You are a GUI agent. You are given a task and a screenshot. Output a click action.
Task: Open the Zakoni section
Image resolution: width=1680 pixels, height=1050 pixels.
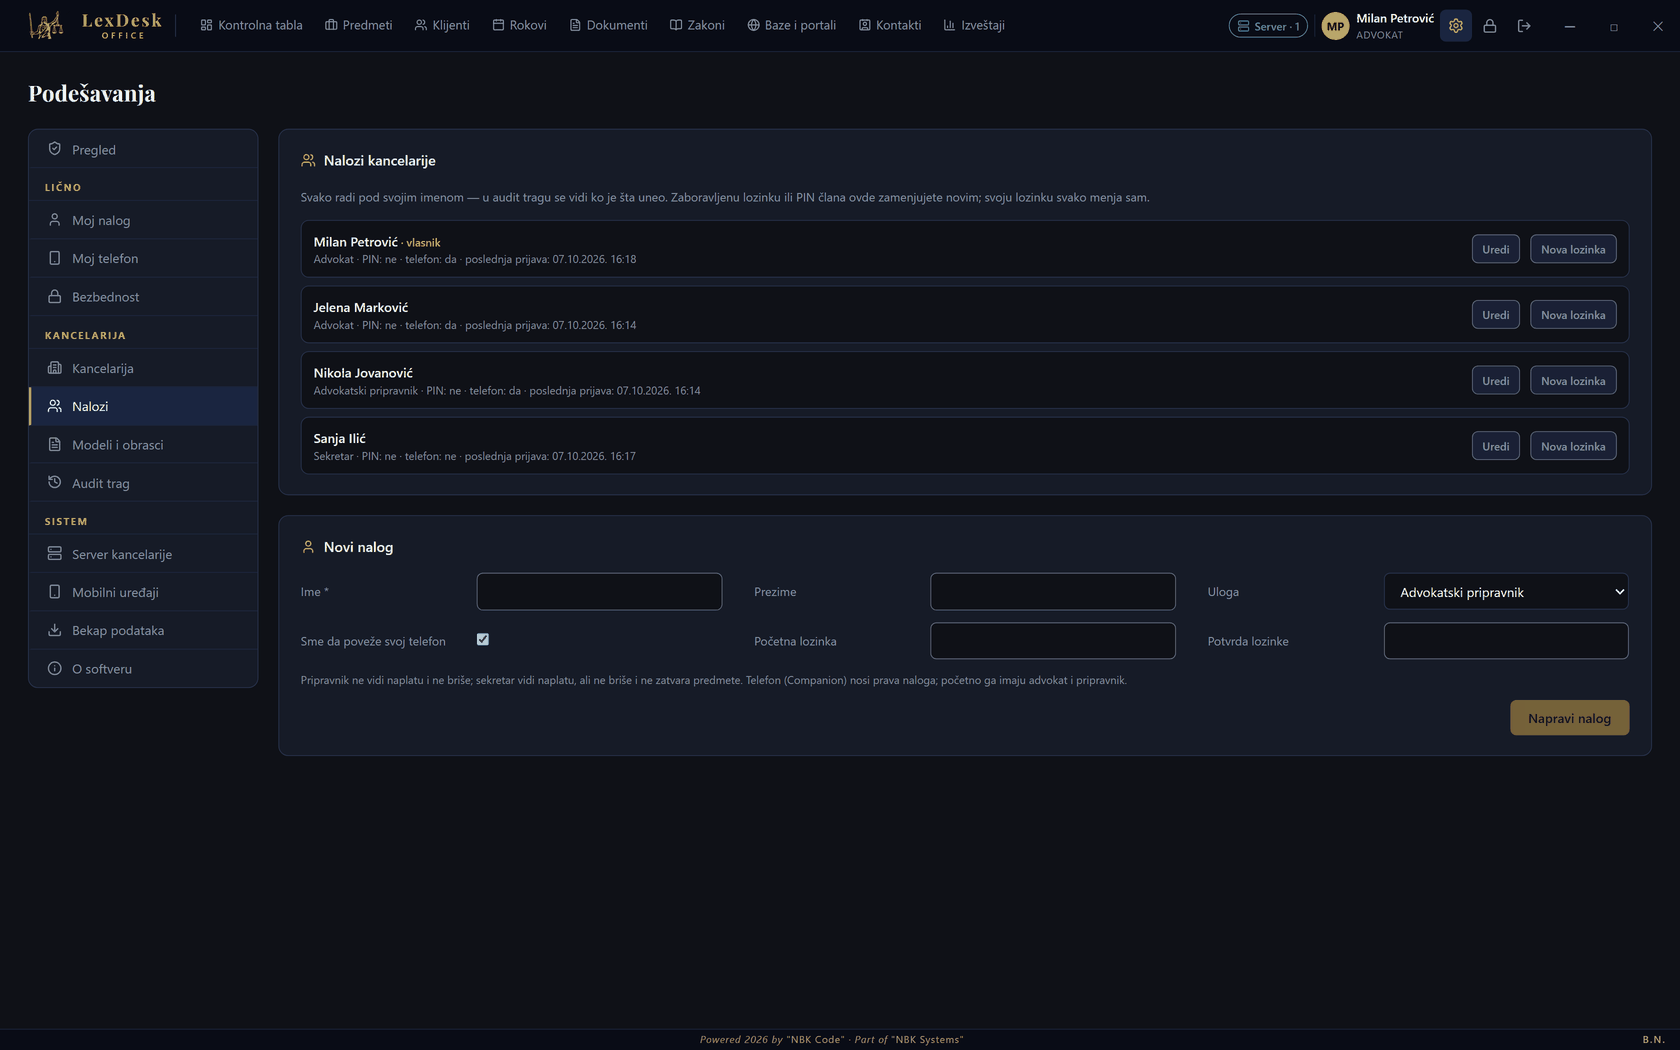tap(697, 25)
